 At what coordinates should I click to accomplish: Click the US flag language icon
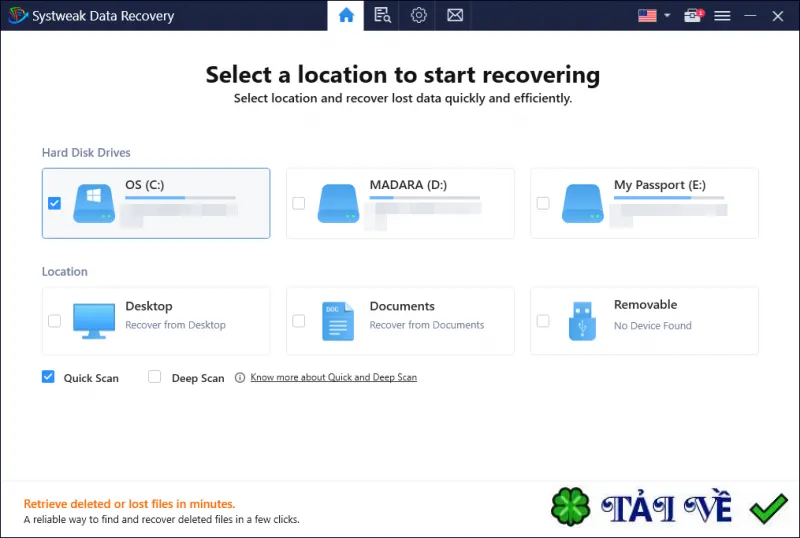click(647, 15)
